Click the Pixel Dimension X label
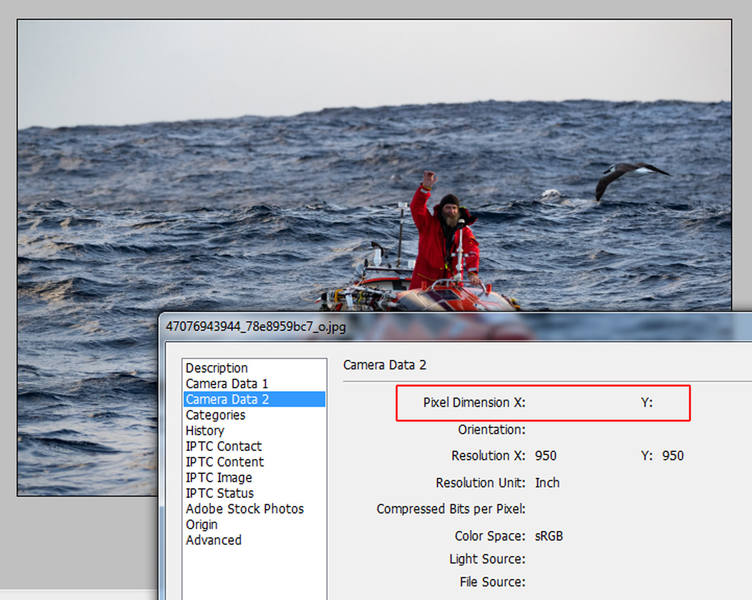Image resolution: width=752 pixels, height=600 pixels. 474,402
